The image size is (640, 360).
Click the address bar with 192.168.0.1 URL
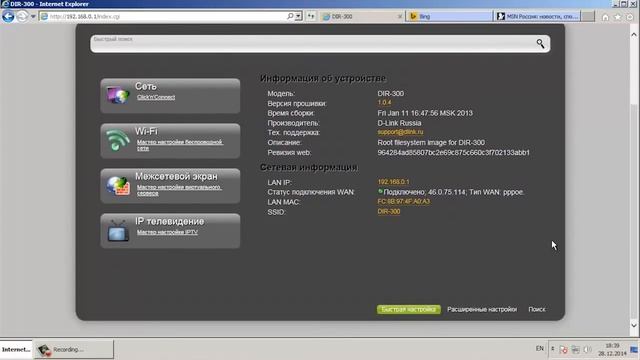pyautogui.click(x=163, y=16)
